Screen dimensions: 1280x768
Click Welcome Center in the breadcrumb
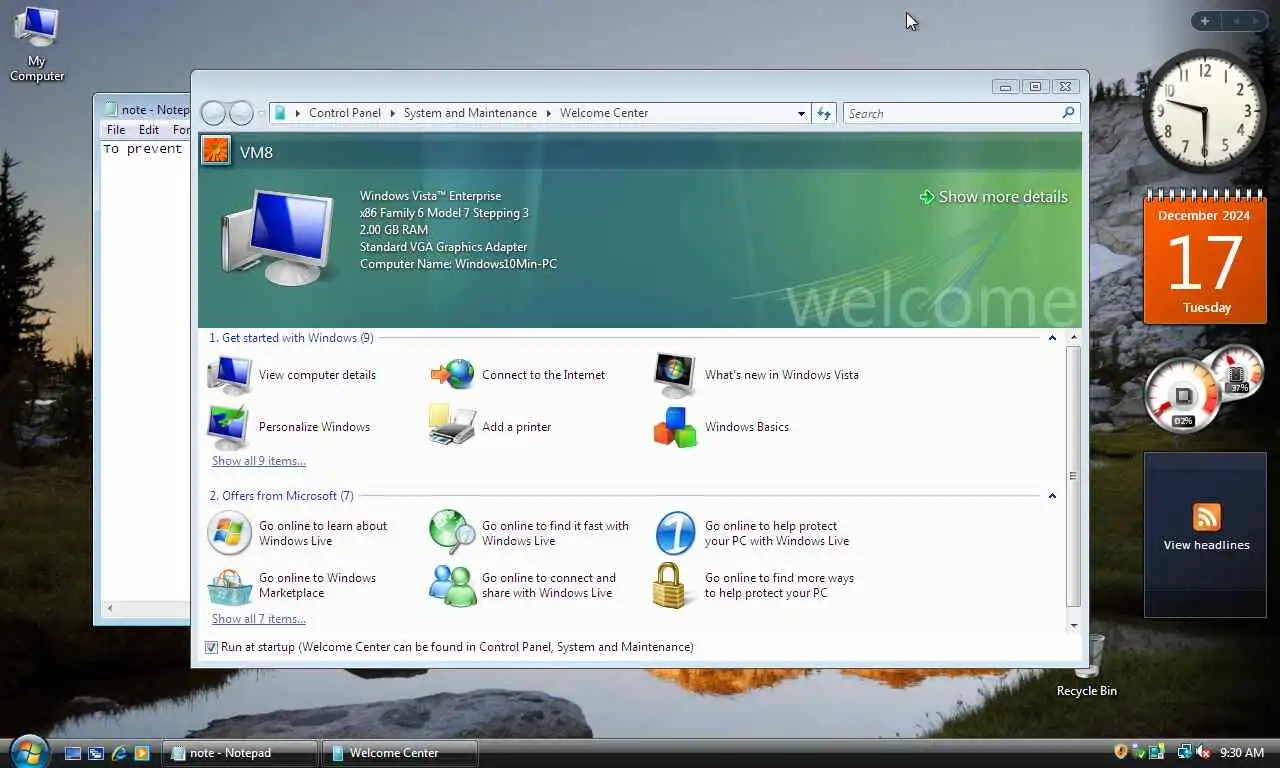point(604,113)
